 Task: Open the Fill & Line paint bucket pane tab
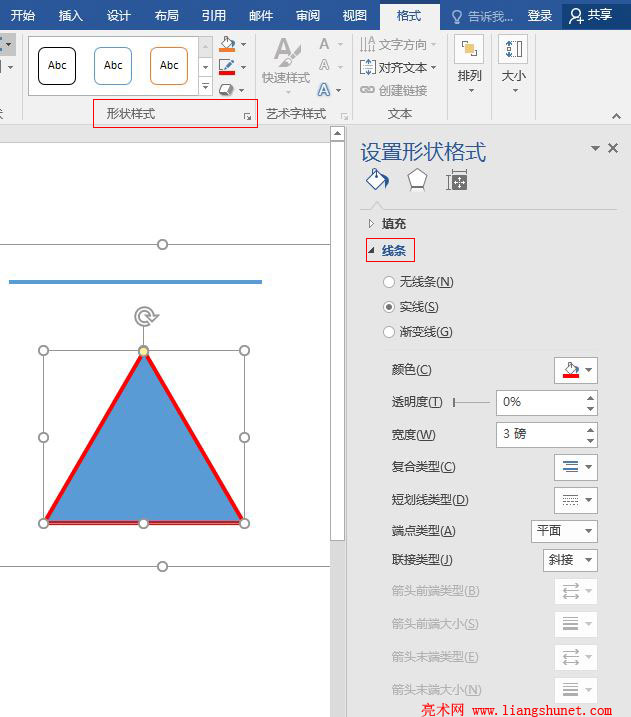point(377,180)
